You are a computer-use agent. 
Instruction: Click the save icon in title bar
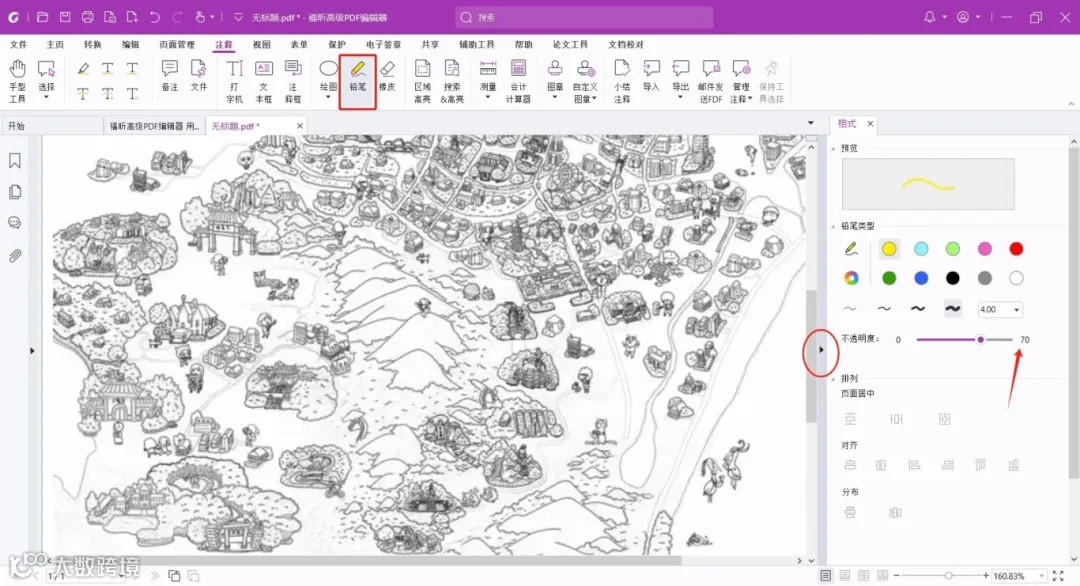pos(65,17)
